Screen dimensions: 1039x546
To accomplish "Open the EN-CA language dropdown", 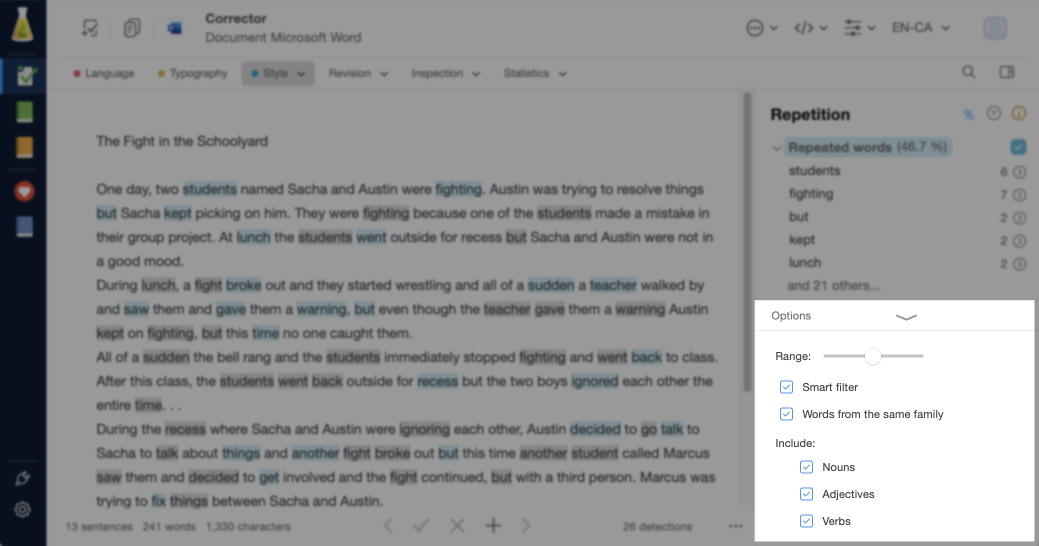I will [x=920, y=28].
